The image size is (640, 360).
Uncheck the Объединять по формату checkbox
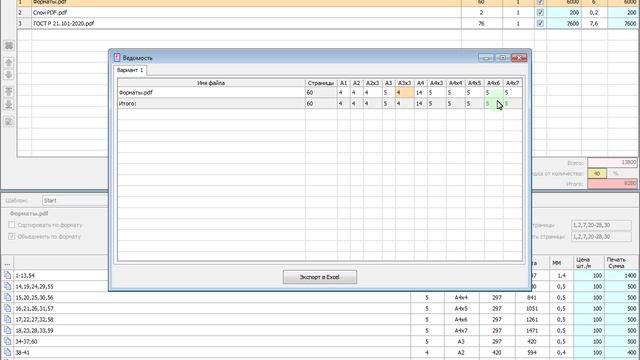pyautogui.click(x=12, y=236)
